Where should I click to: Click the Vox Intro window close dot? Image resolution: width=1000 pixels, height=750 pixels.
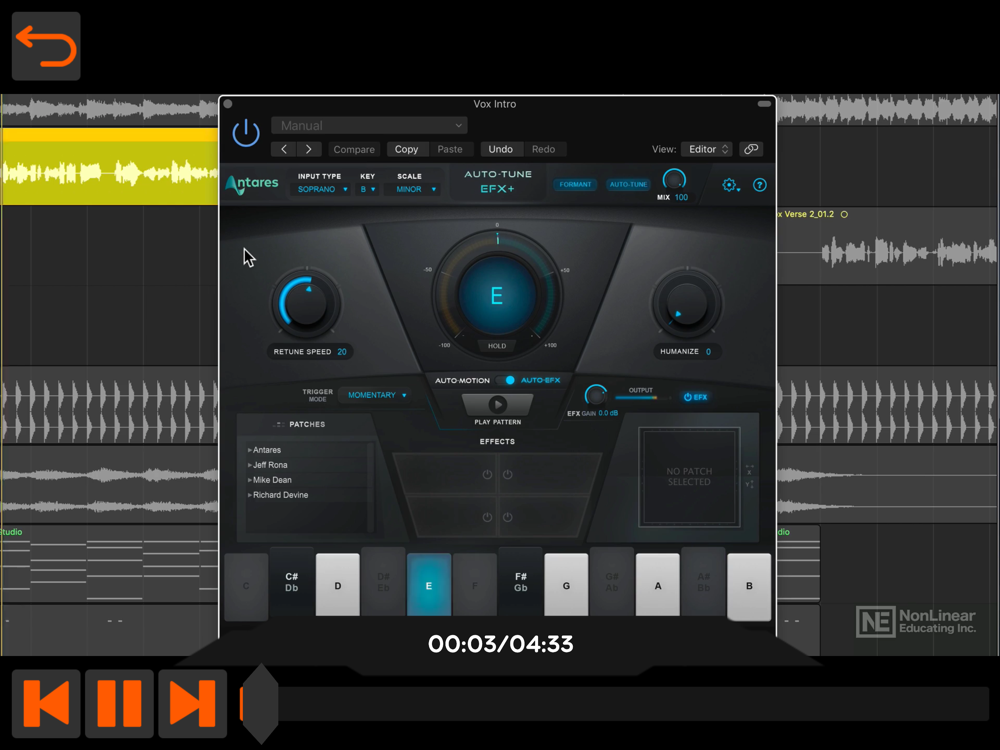click(228, 104)
